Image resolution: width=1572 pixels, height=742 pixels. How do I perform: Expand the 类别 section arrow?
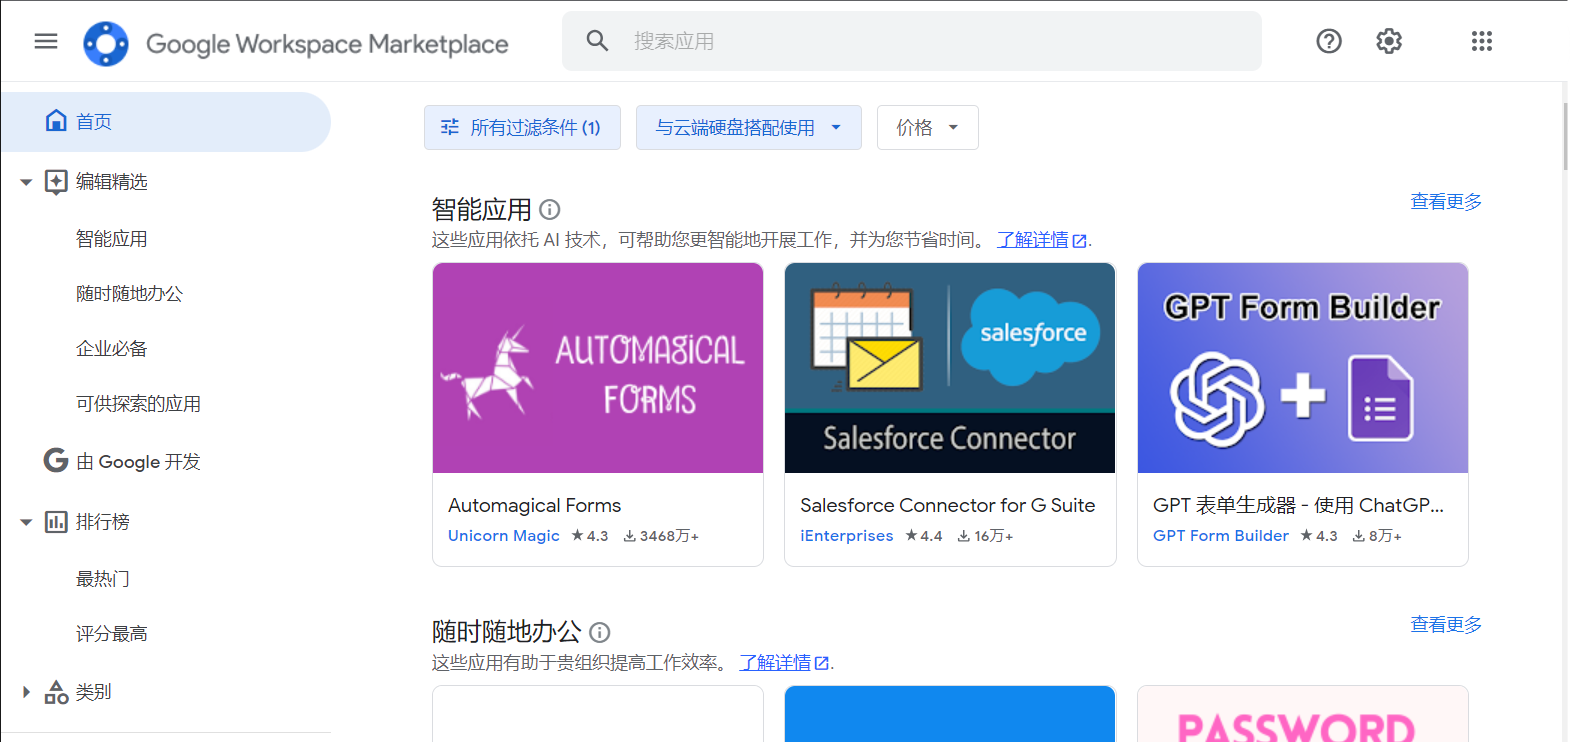26,692
